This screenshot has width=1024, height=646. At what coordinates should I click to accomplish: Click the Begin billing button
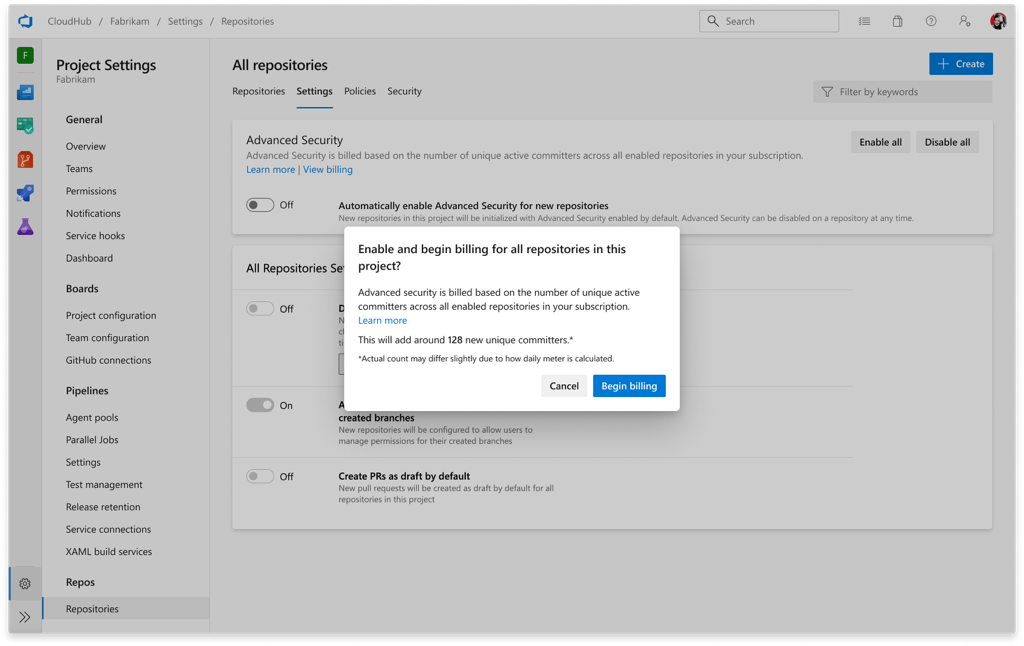point(629,385)
